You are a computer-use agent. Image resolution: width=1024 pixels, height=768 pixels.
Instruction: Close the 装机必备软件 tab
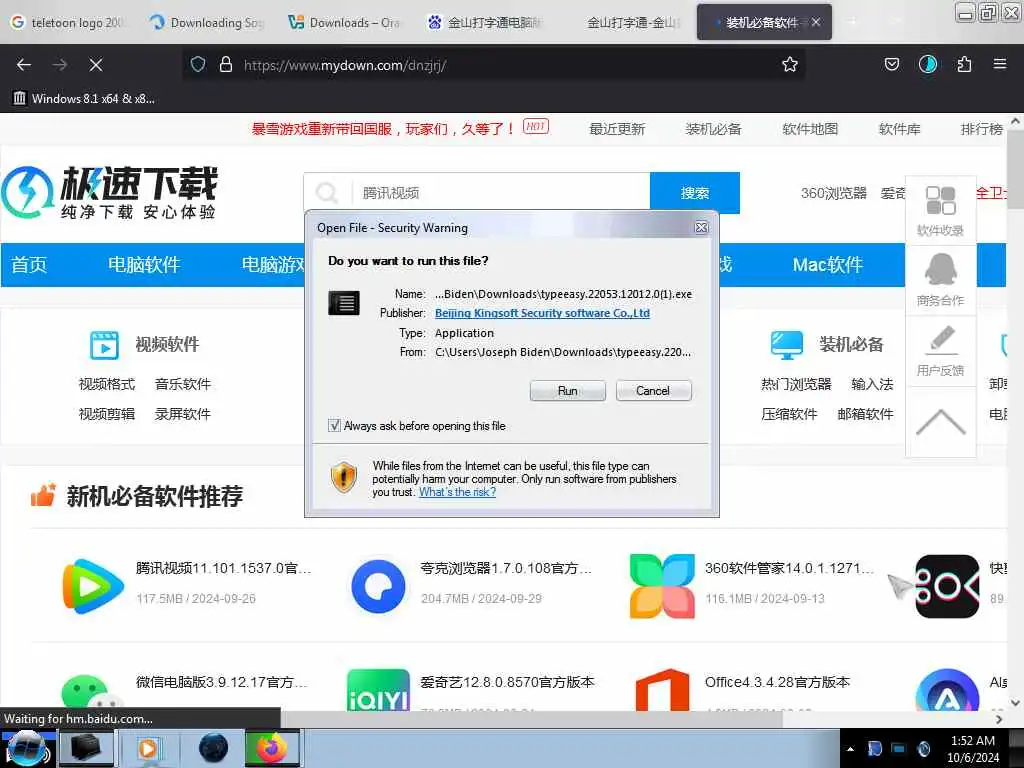point(816,22)
